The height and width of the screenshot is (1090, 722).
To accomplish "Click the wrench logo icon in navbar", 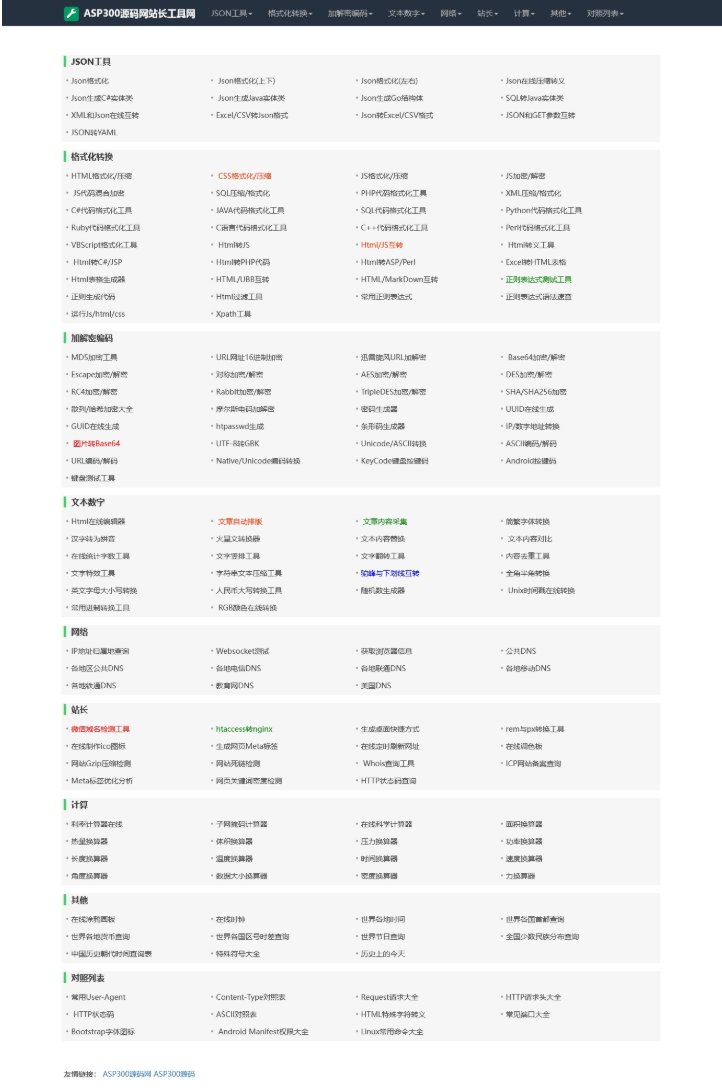I will coord(71,14).
